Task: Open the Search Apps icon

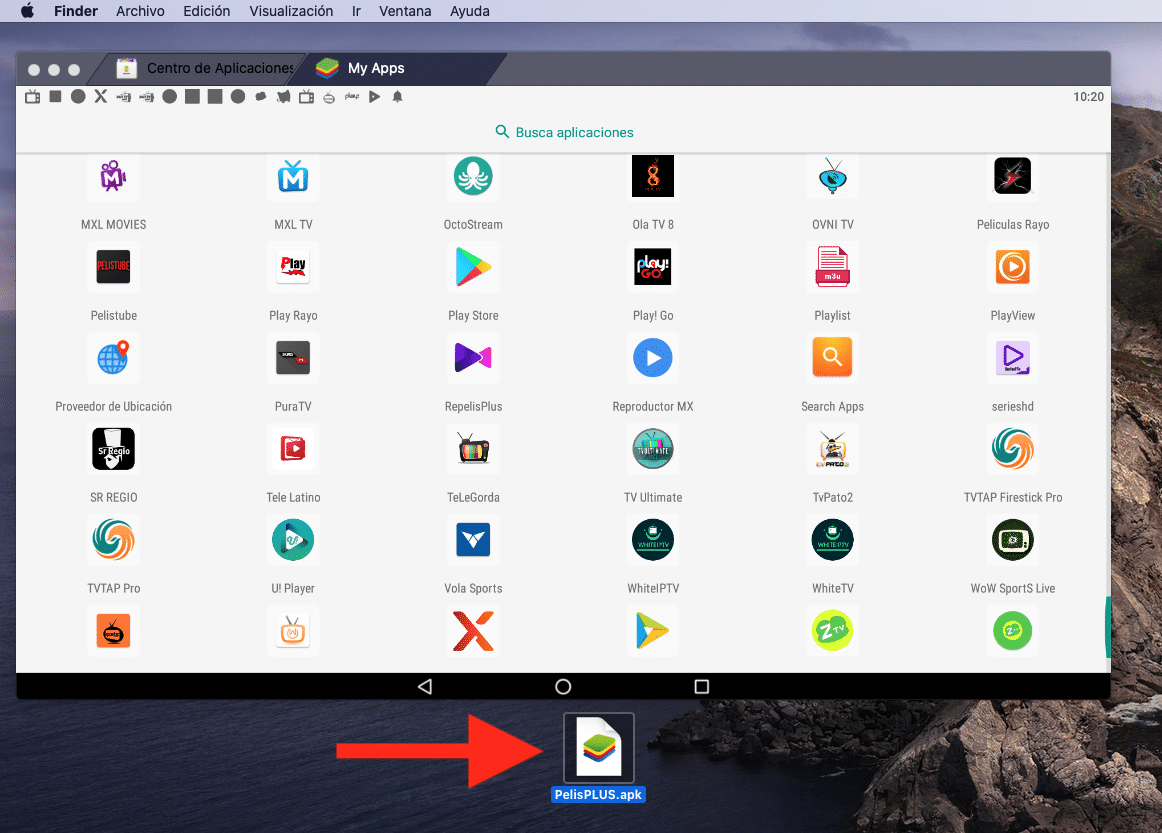Action: coord(832,358)
